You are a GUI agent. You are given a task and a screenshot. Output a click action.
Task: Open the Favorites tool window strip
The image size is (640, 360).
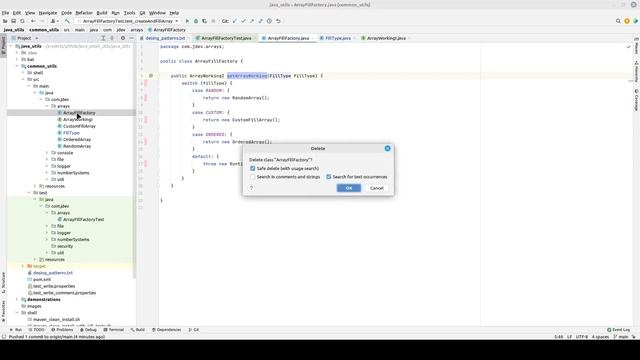(x=3, y=312)
